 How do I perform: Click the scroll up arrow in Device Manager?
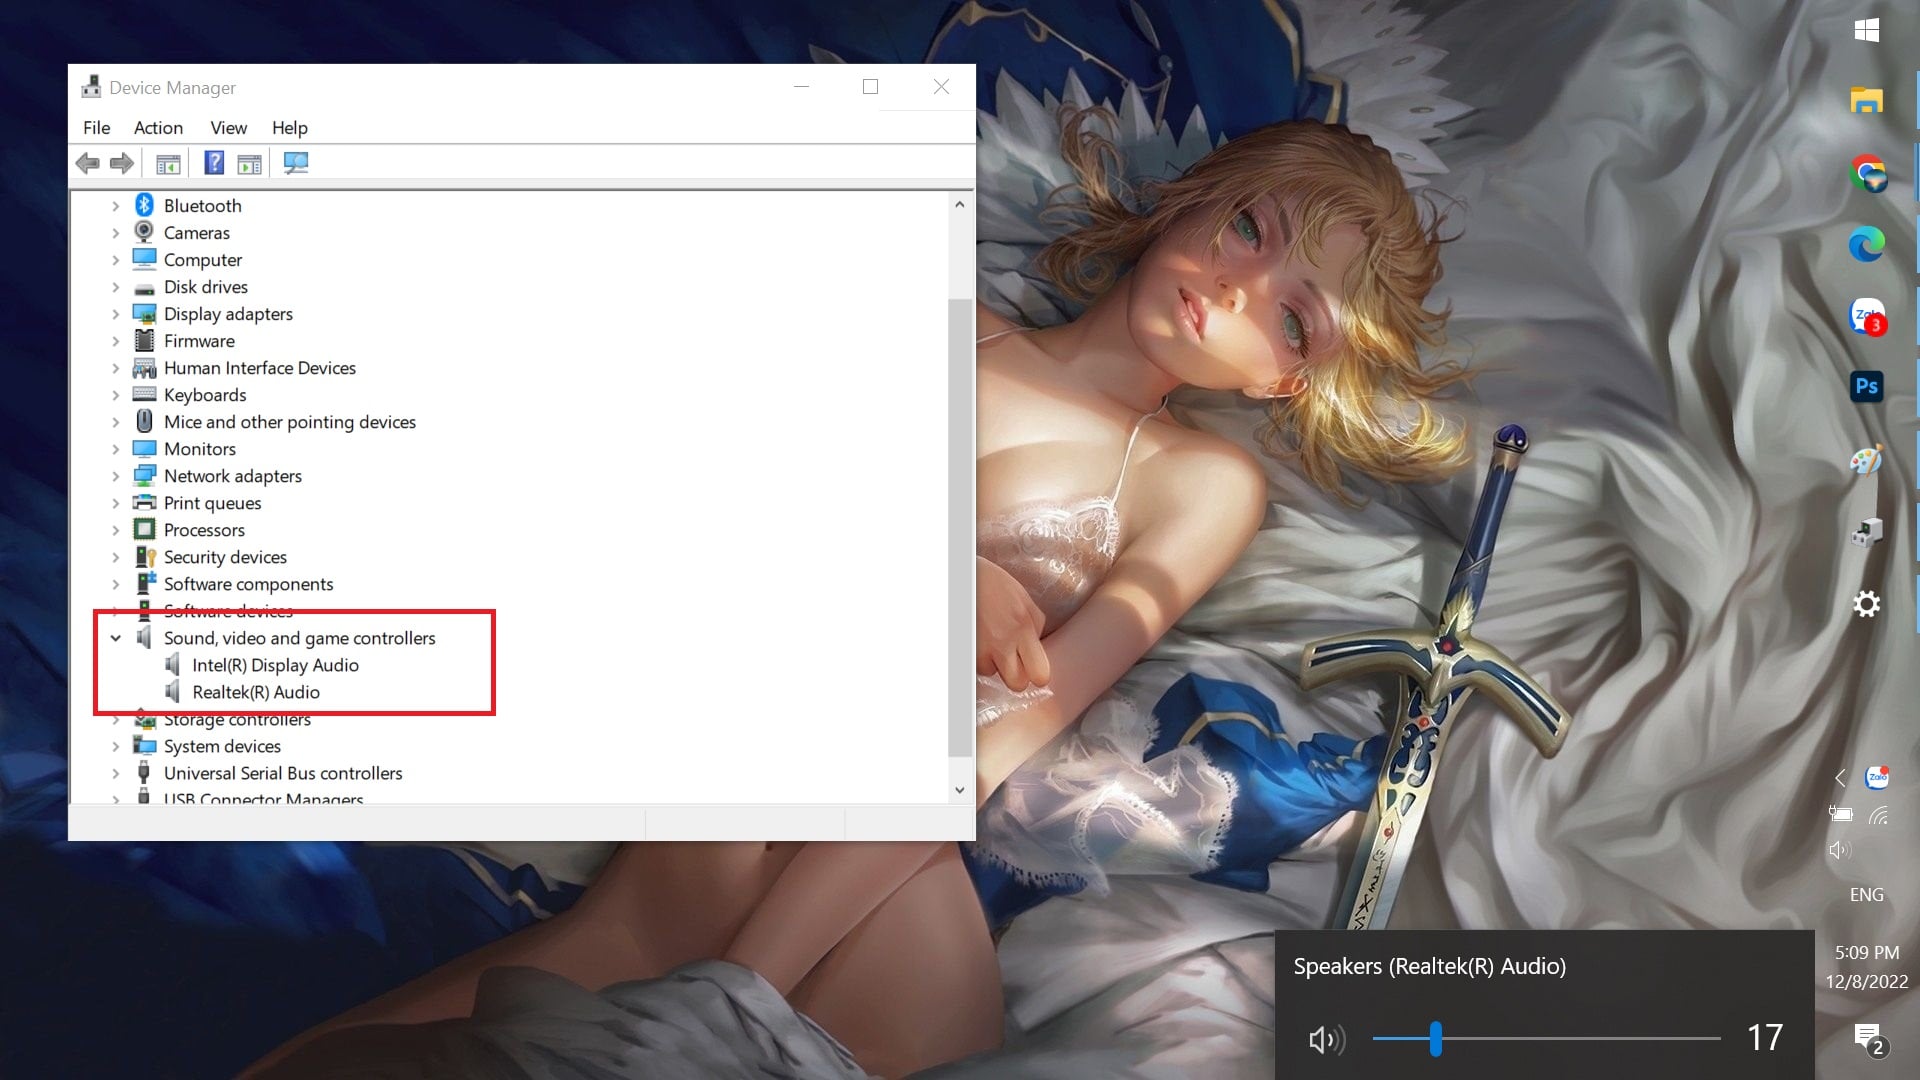[960, 204]
